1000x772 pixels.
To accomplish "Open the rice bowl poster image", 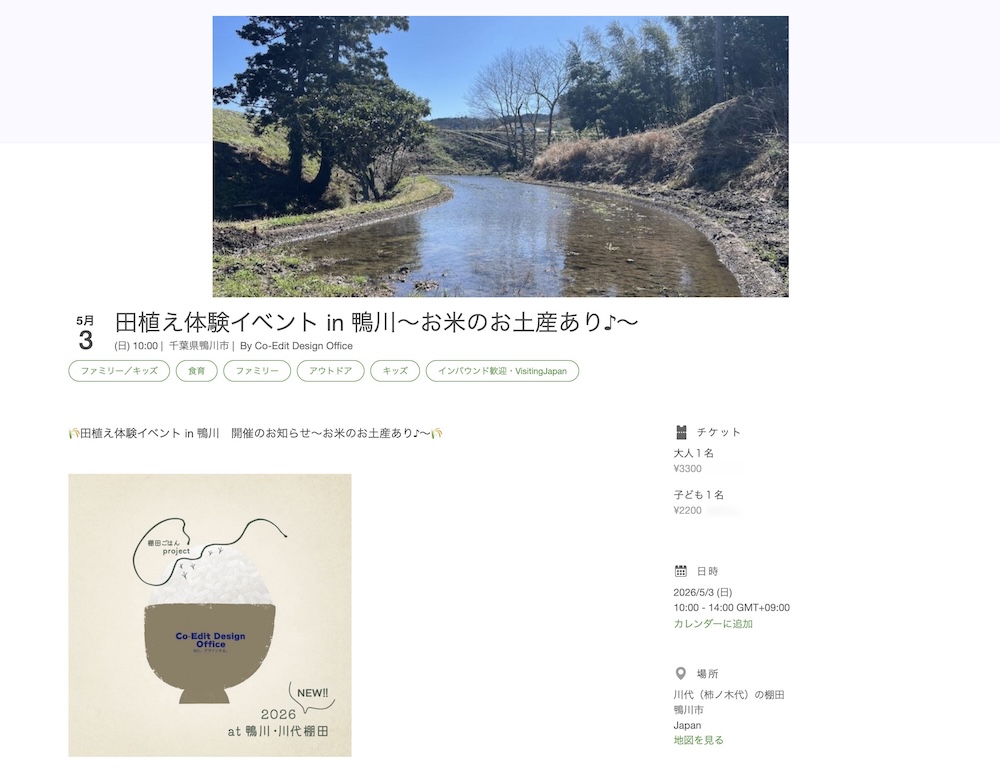I will coord(210,615).
